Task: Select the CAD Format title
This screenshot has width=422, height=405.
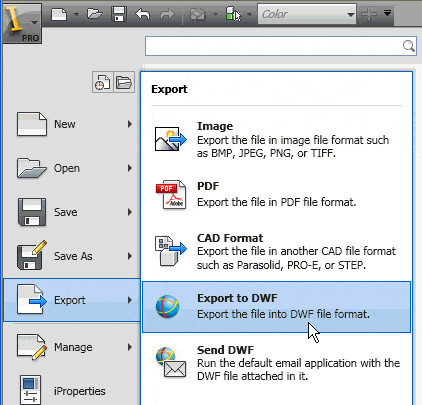Action: [230, 238]
